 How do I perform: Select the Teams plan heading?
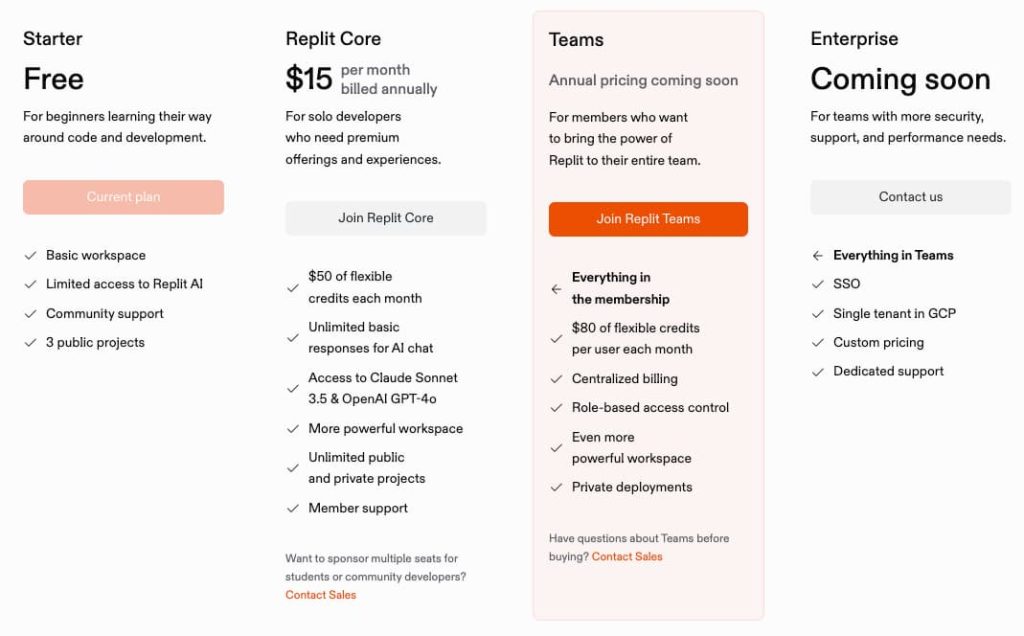coord(576,40)
